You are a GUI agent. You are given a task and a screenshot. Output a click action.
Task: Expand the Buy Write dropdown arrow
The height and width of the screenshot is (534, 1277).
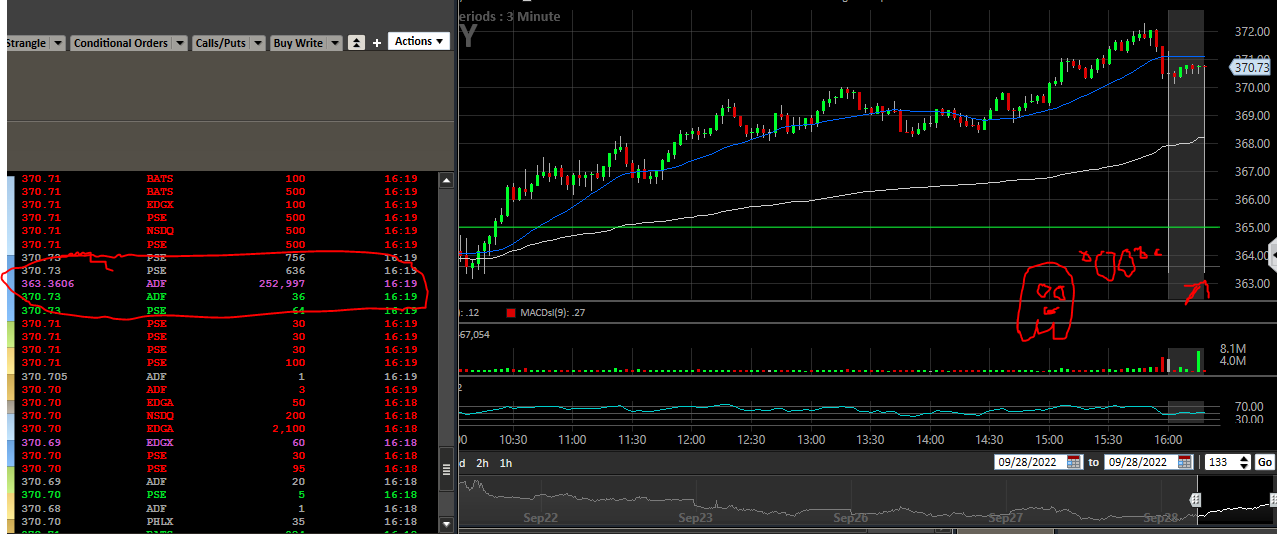coord(334,43)
